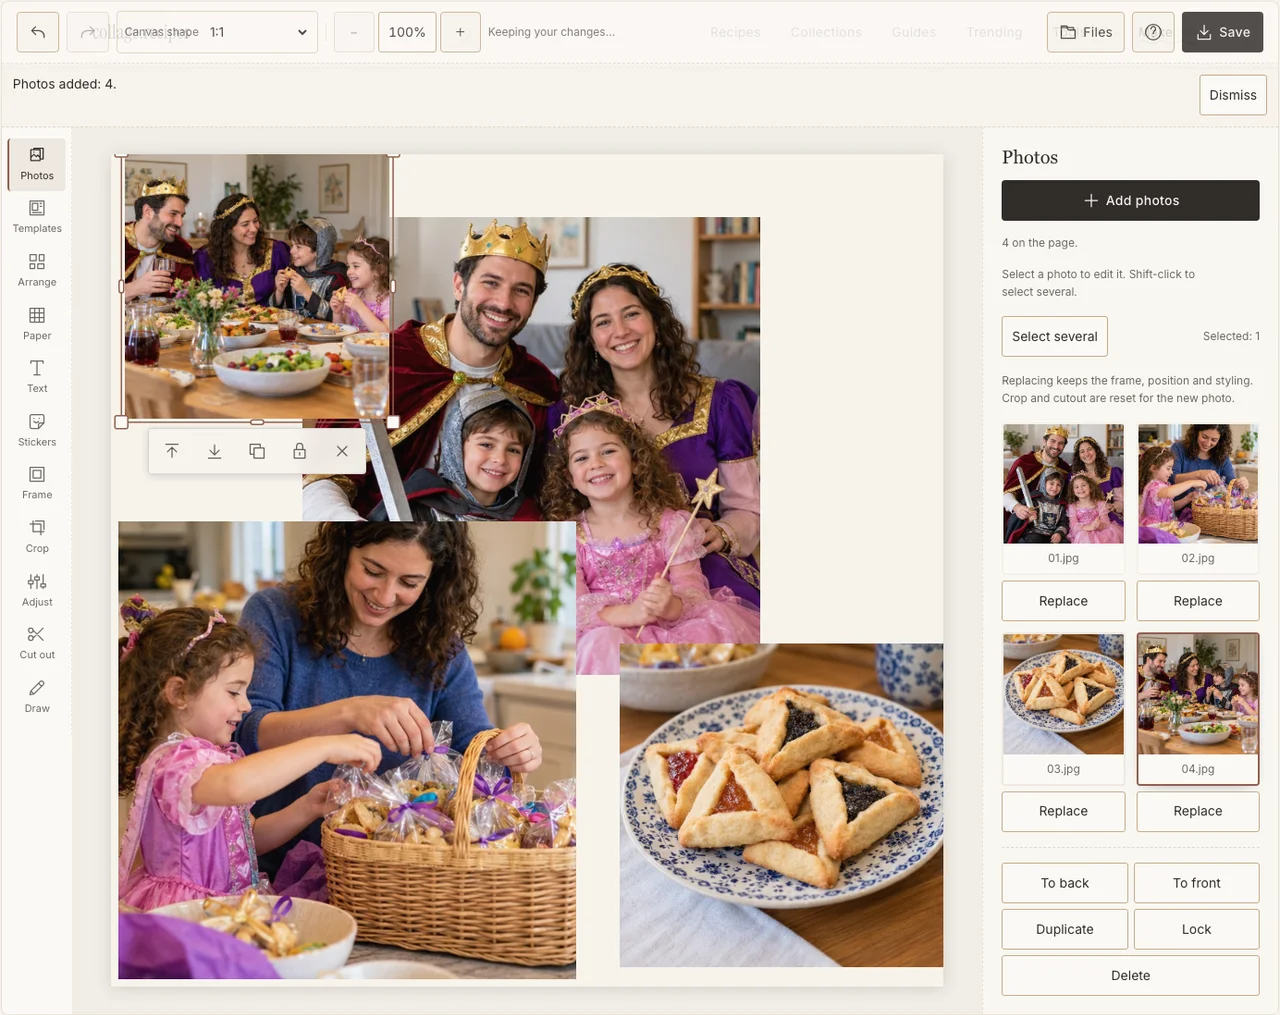Screen dimensions: 1280x1015
Task: Lock photo using floating toolbar padlock
Action: click(299, 451)
